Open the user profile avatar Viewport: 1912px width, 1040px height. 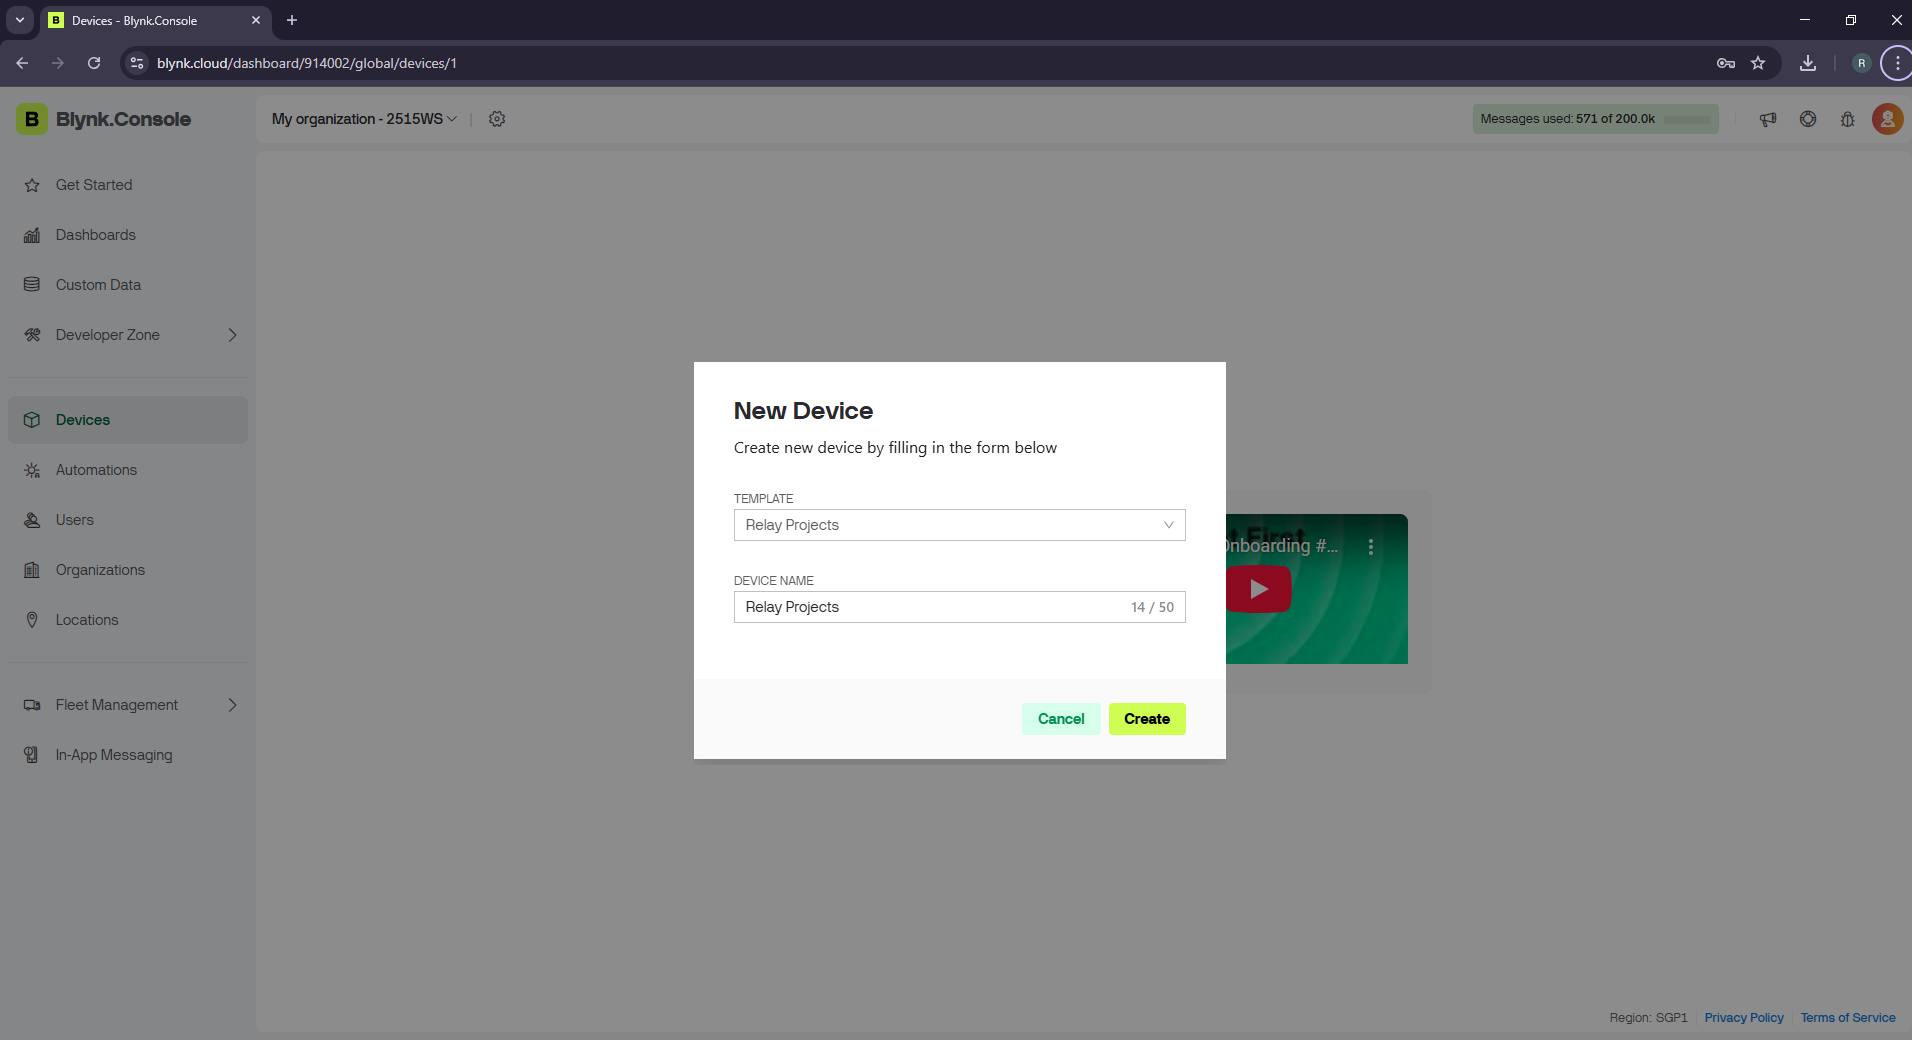(x=1887, y=119)
